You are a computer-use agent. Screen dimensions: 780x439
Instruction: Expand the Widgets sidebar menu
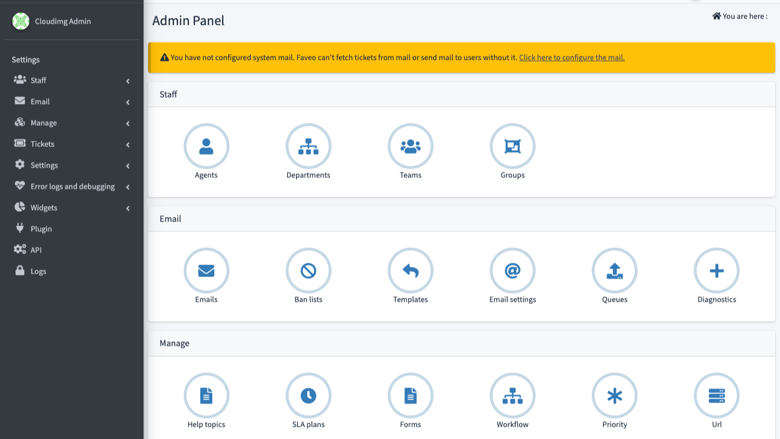(72, 207)
